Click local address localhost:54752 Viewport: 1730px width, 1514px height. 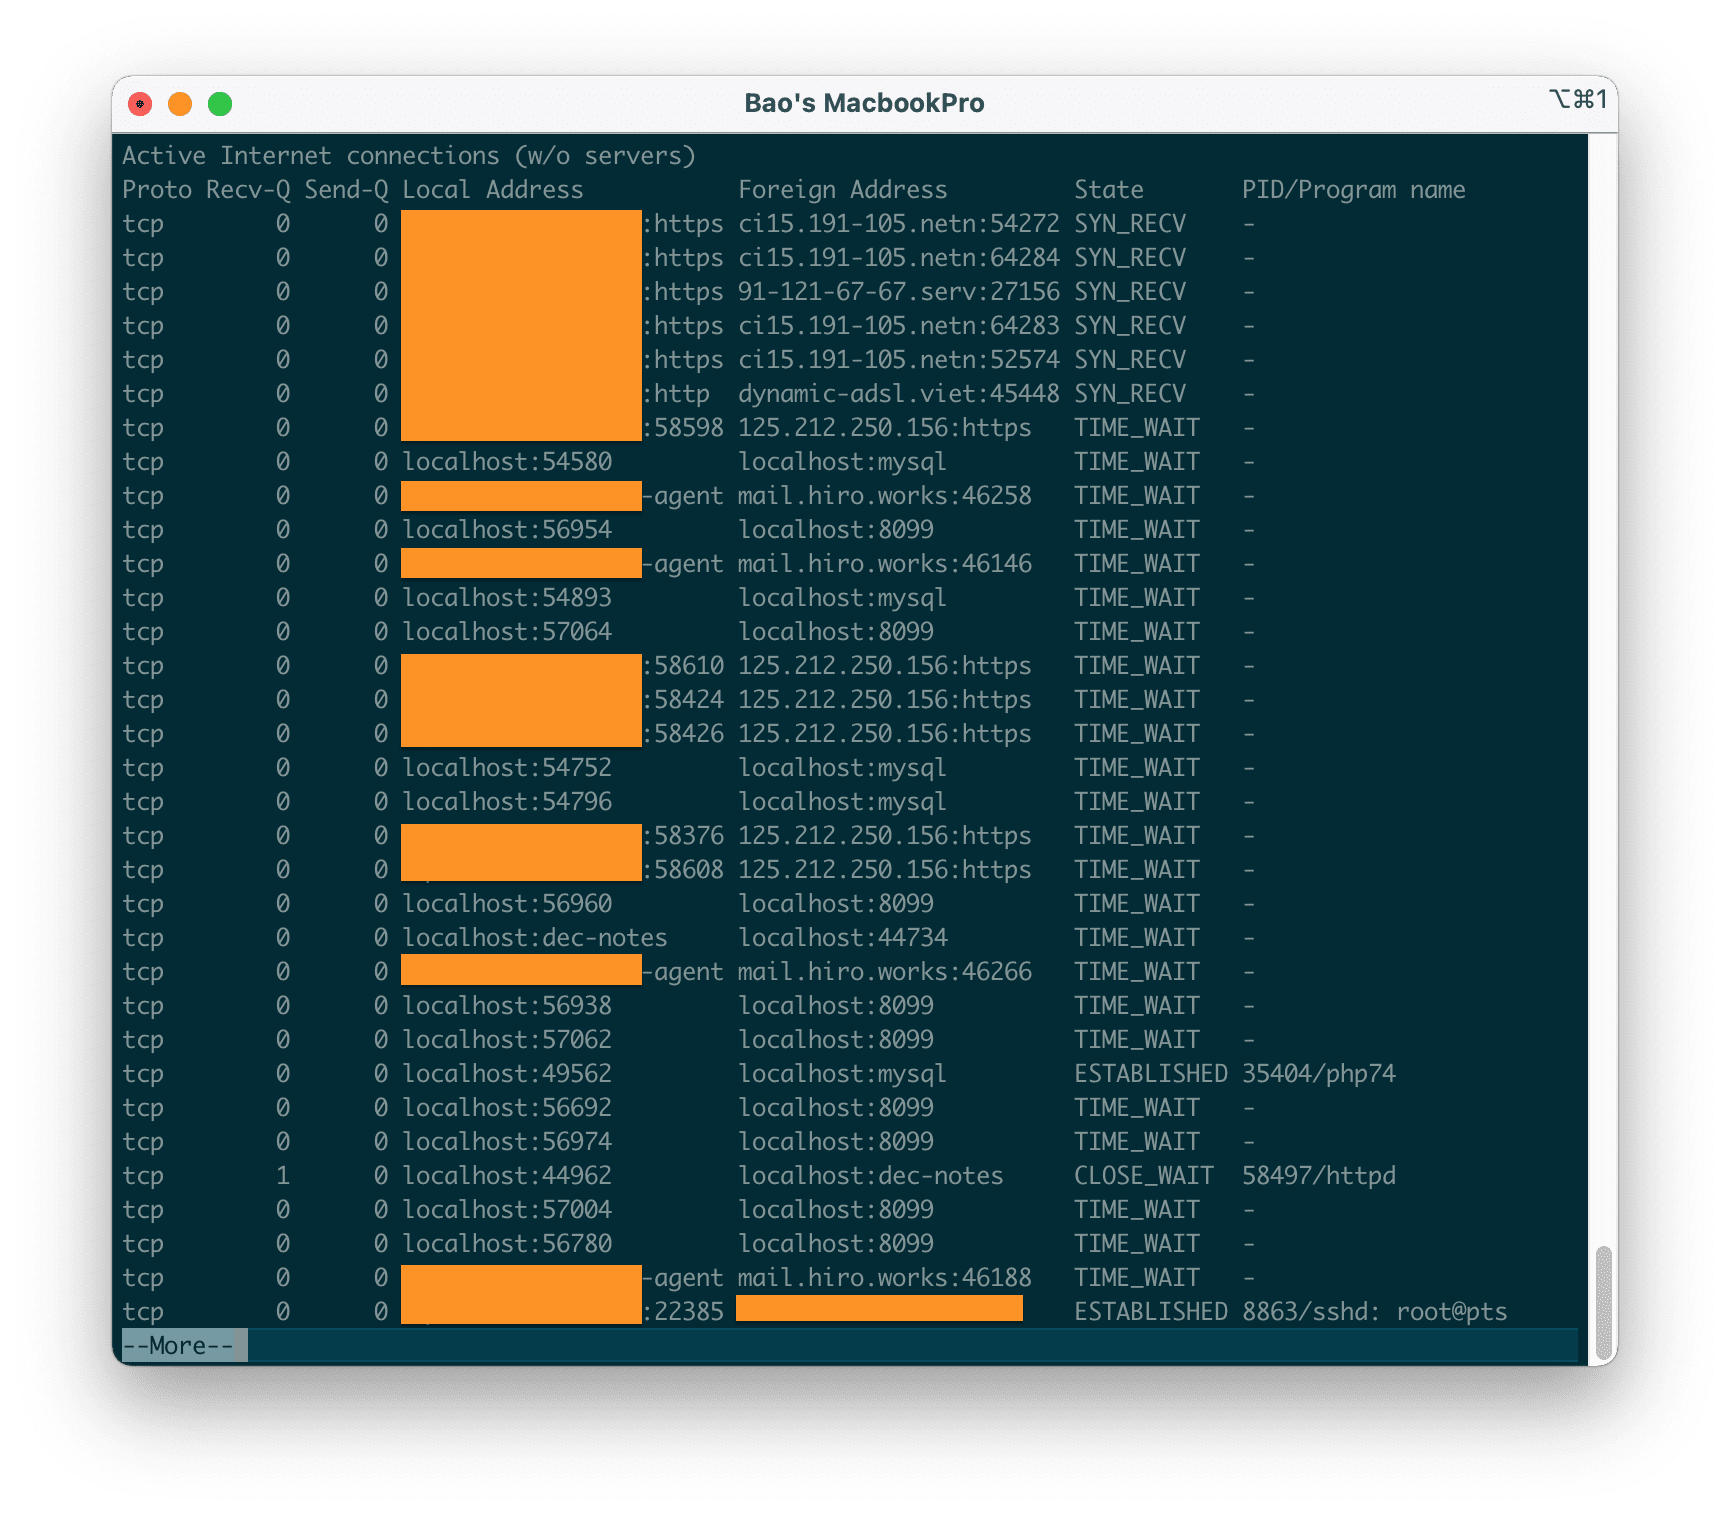coord(507,768)
